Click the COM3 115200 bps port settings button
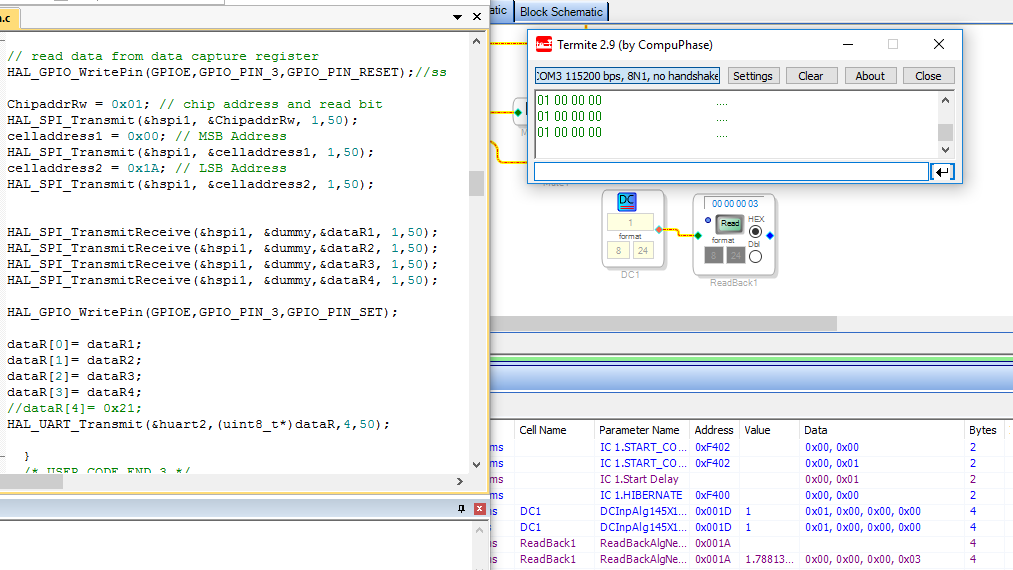The image size is (1013, 570). tap(627, 76)
